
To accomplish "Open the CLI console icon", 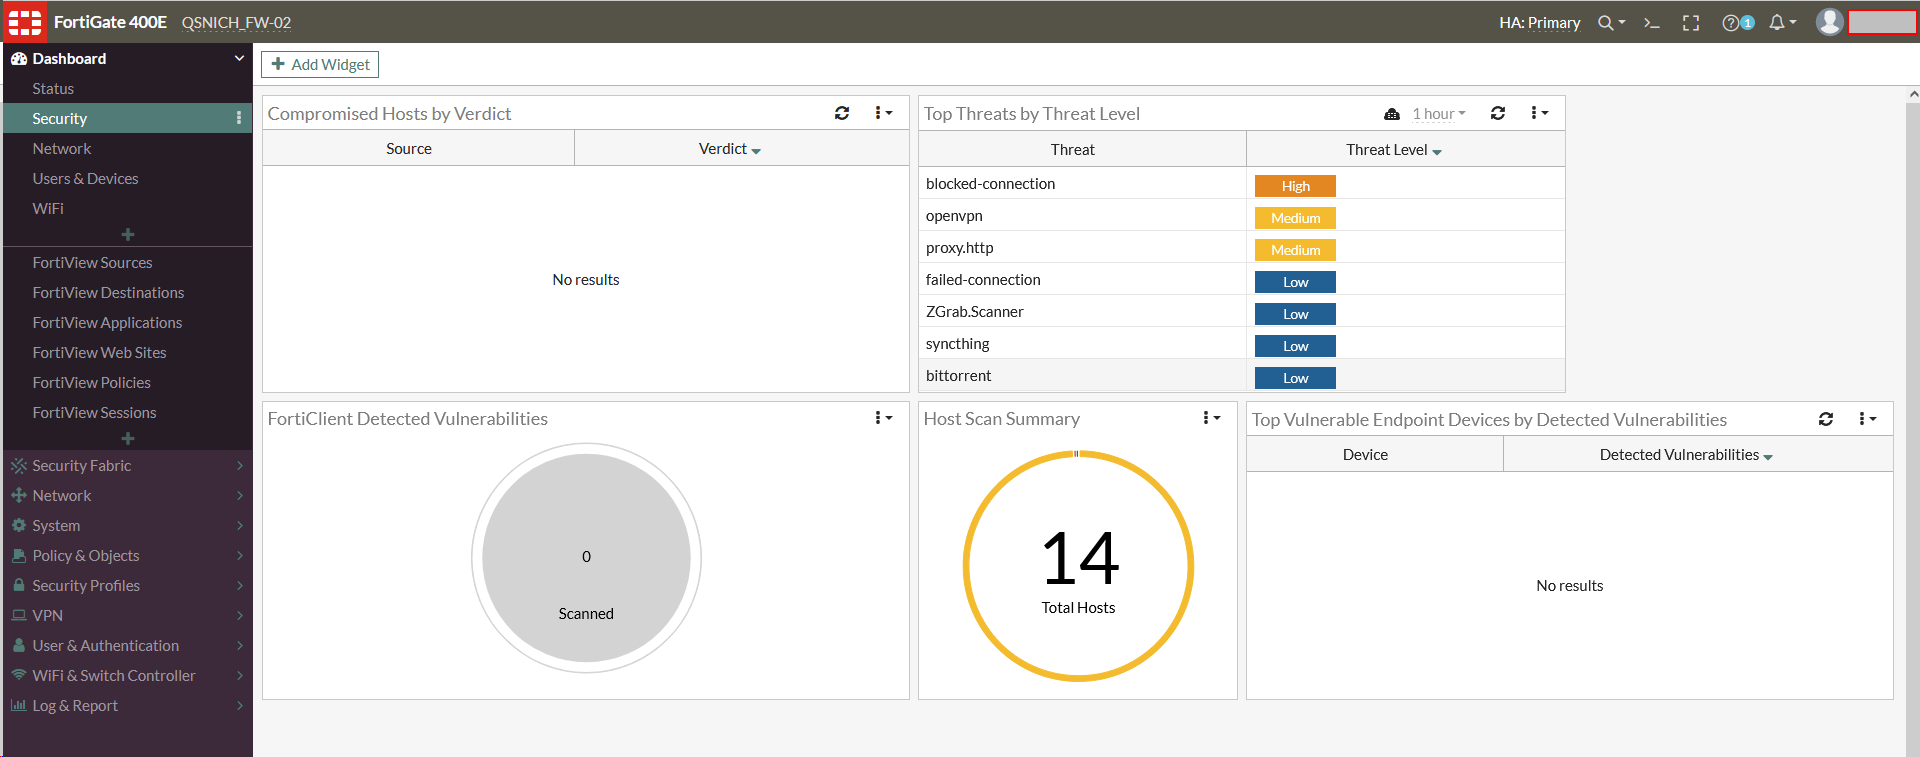I will tap(1652, 23).
